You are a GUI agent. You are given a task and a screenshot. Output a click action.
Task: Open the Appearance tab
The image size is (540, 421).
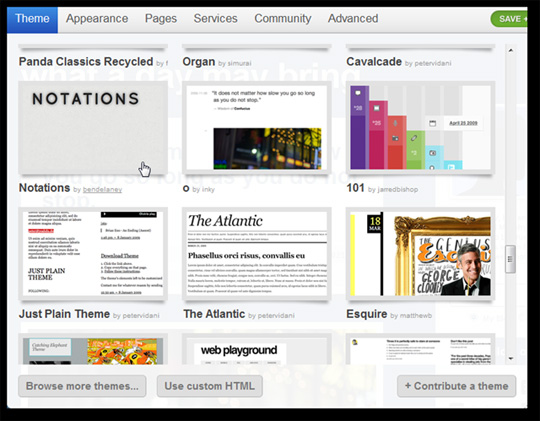(97, 19)
